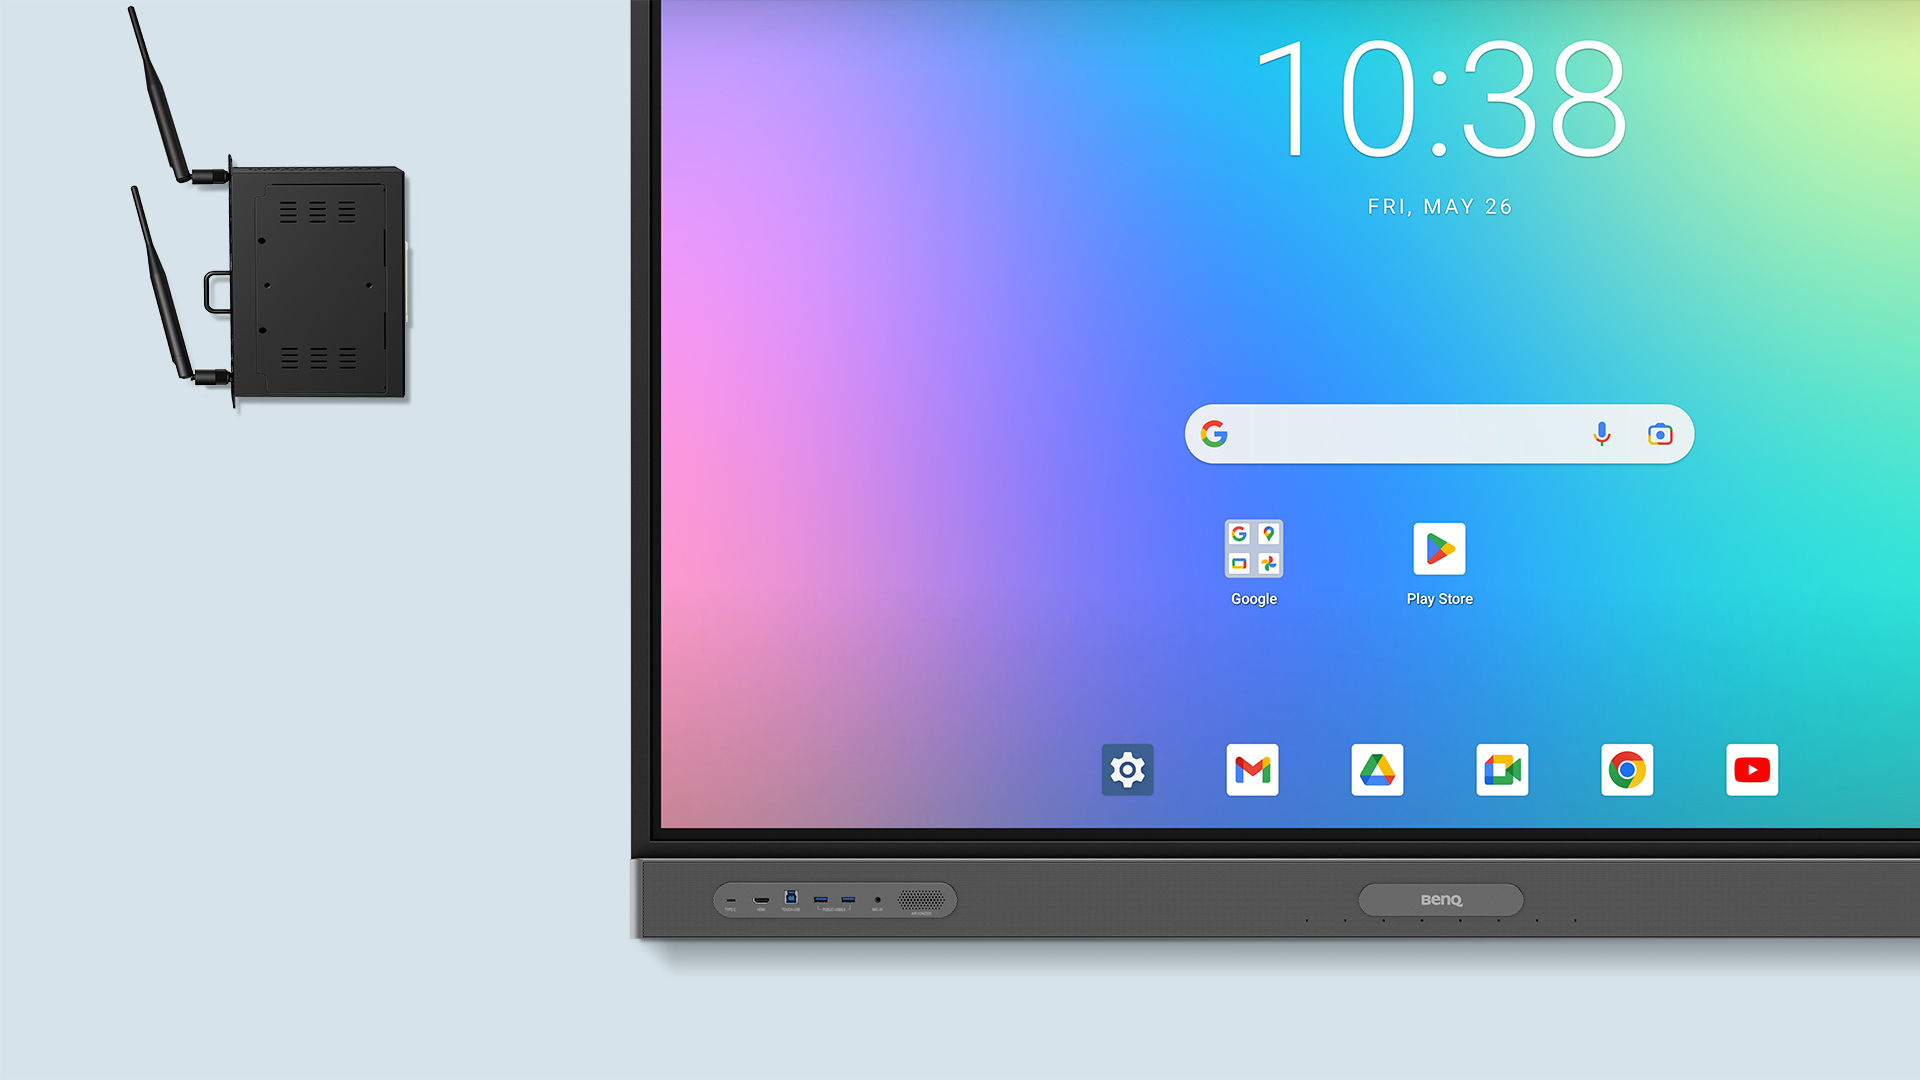The image size is (1920, 1080).
Task: Open YouTube app
Action: click(x=1751, y=769)
